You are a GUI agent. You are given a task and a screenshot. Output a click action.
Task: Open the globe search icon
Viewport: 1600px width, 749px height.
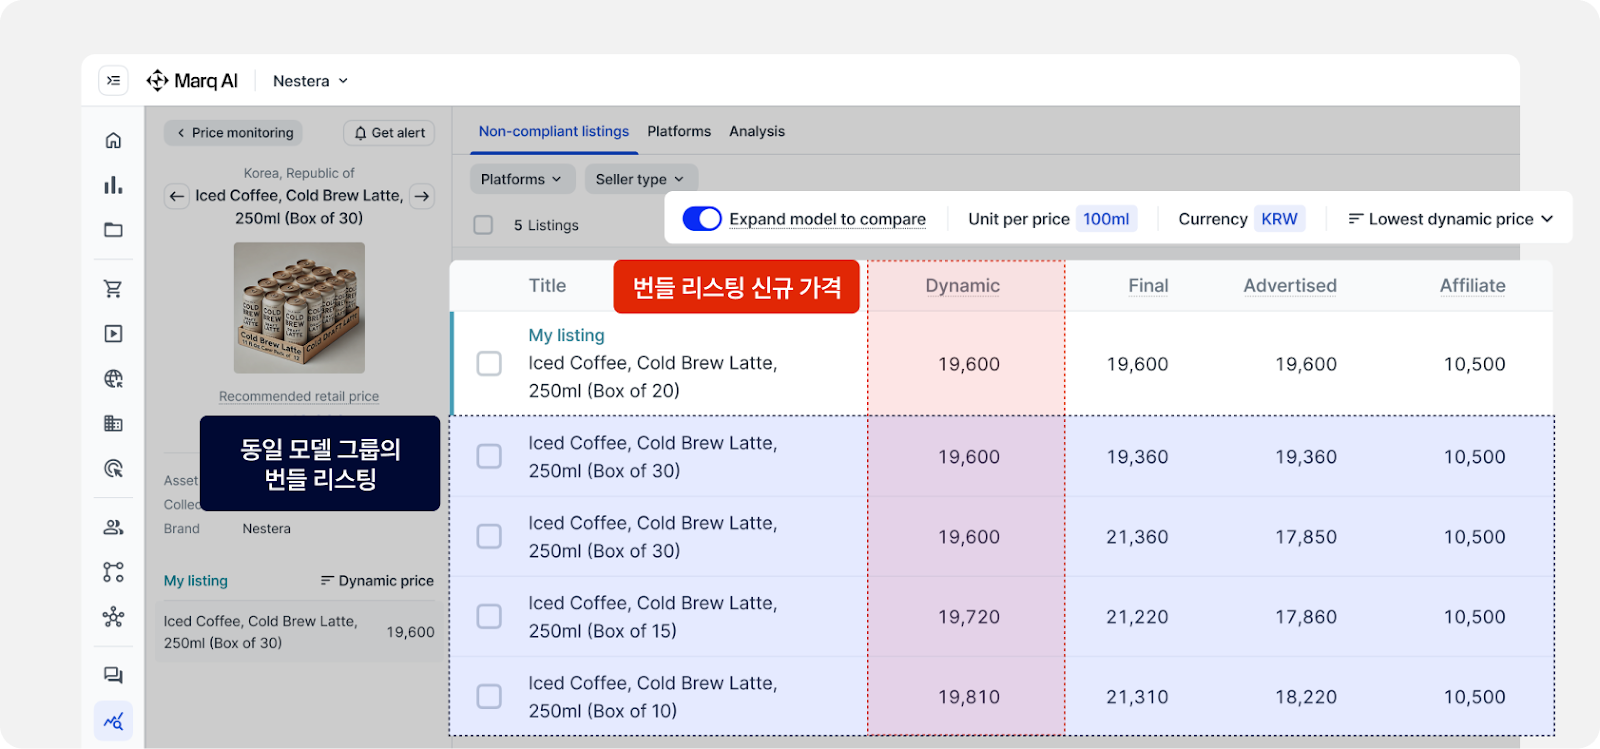pos(113,379)
